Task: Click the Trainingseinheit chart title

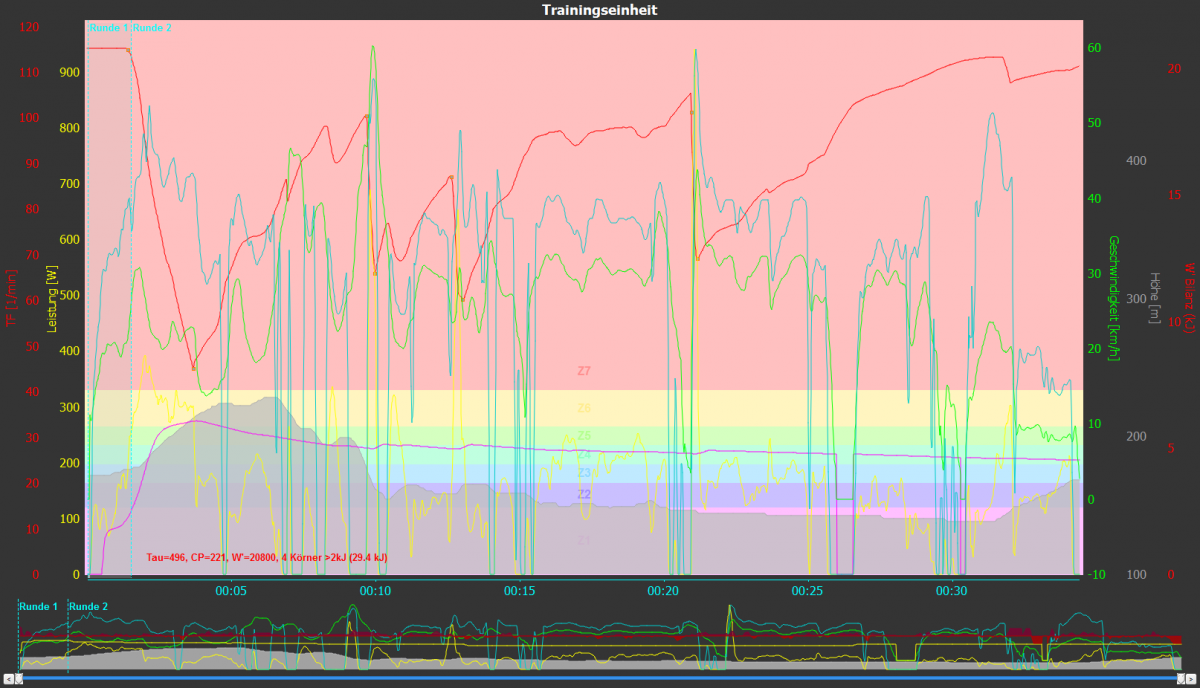Action: [x=599, y=9]
